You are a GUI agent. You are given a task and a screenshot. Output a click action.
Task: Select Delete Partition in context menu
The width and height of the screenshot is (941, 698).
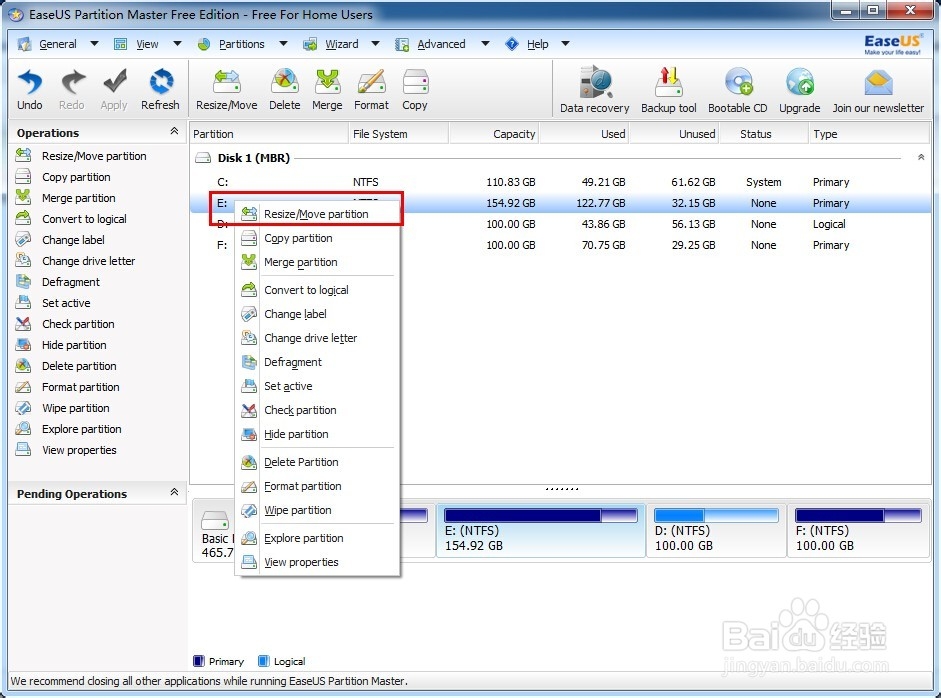[x=317, y=462]
